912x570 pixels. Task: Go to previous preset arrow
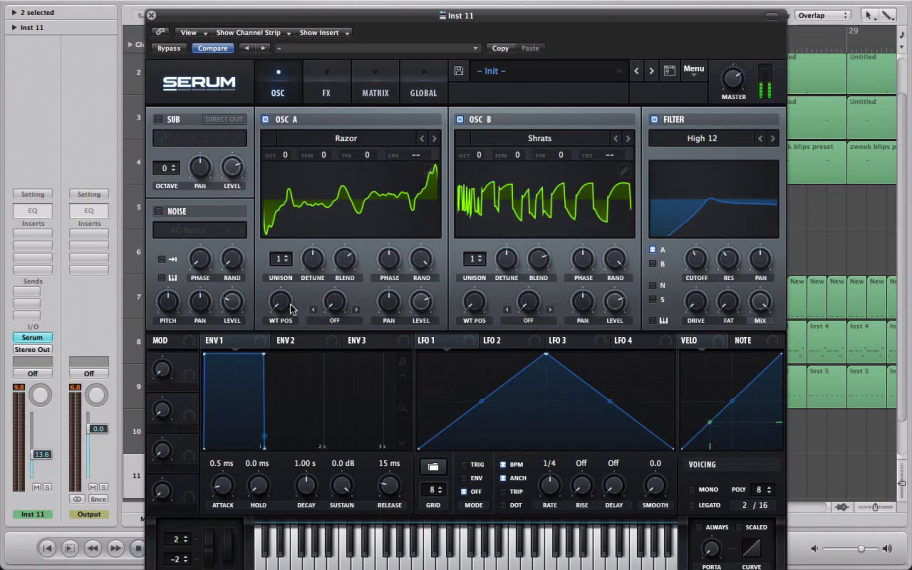[636, 71]
